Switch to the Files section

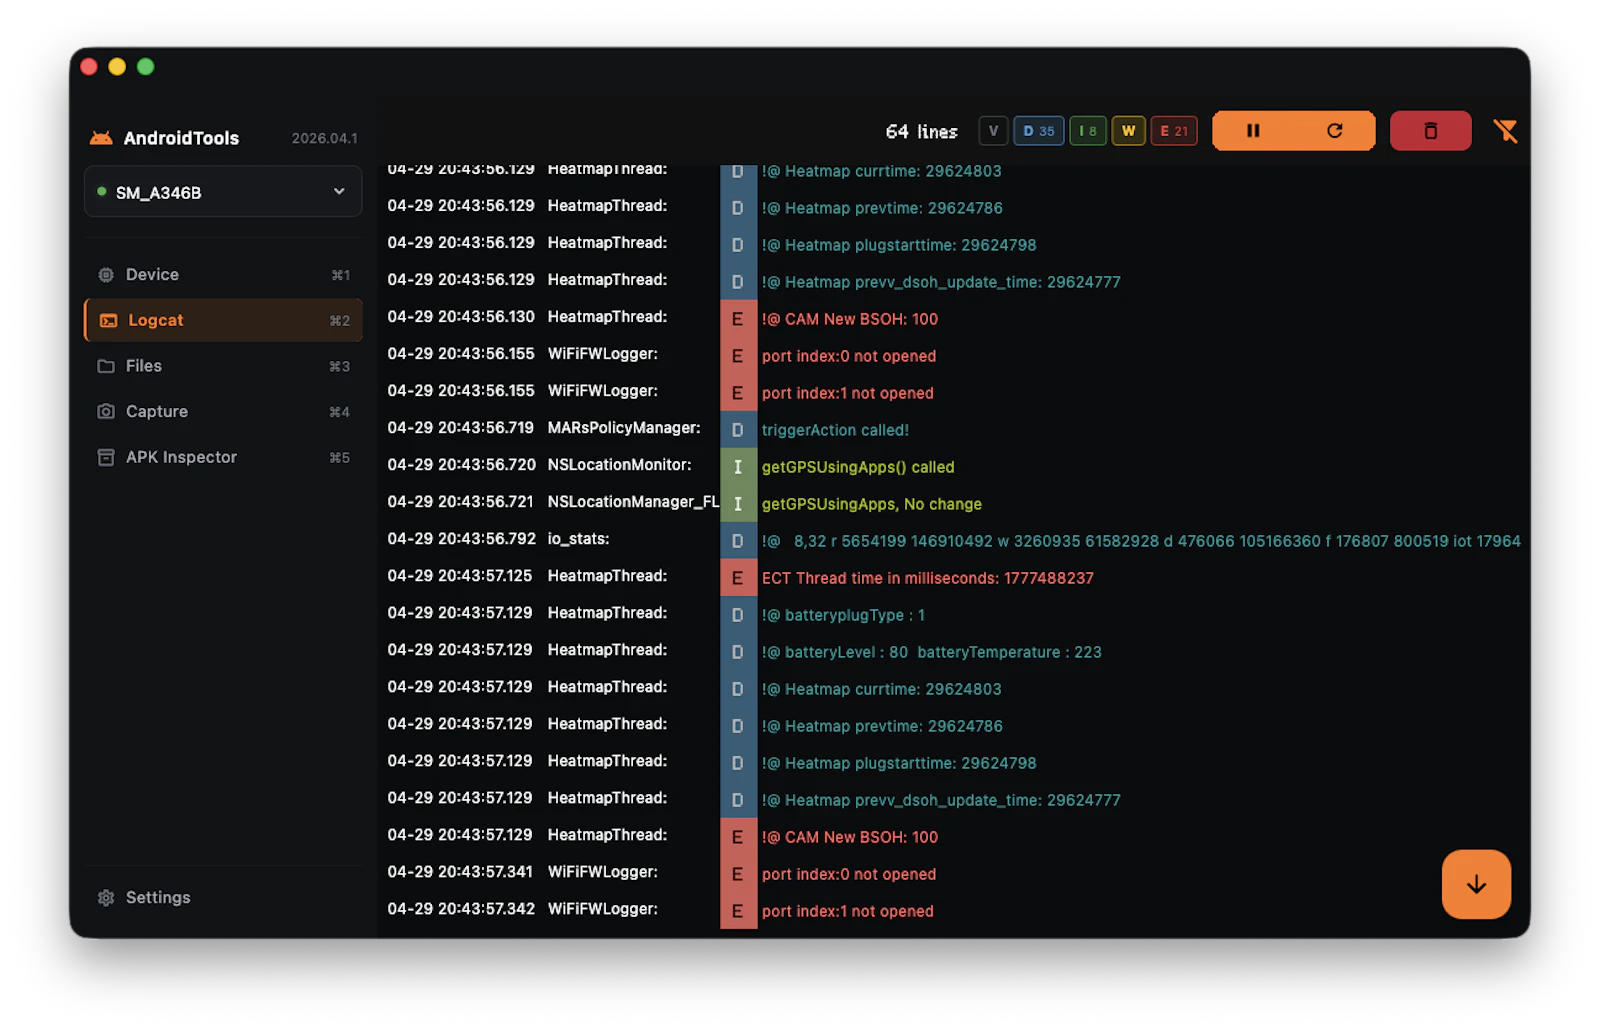coord(223,366)
